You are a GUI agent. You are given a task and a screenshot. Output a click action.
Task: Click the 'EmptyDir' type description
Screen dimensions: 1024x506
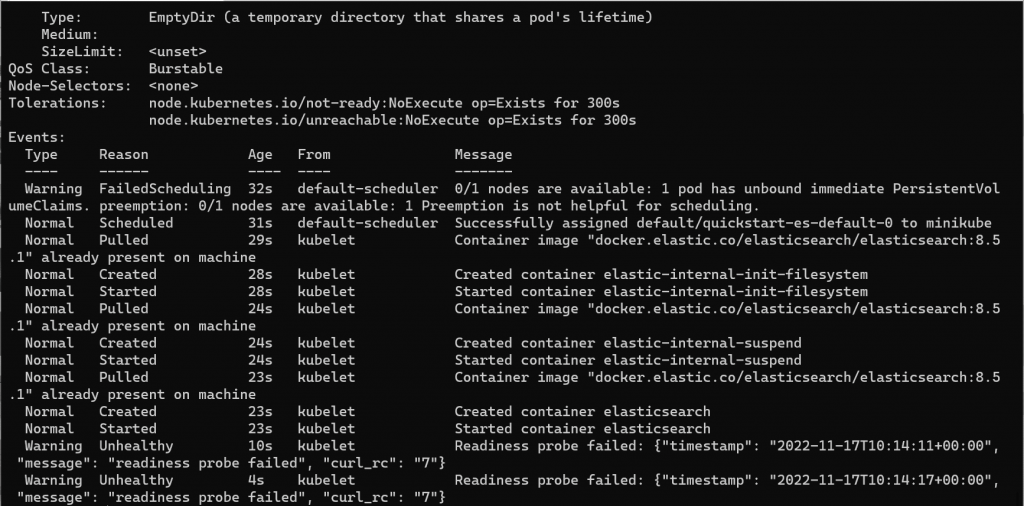(x=400, y=17)
